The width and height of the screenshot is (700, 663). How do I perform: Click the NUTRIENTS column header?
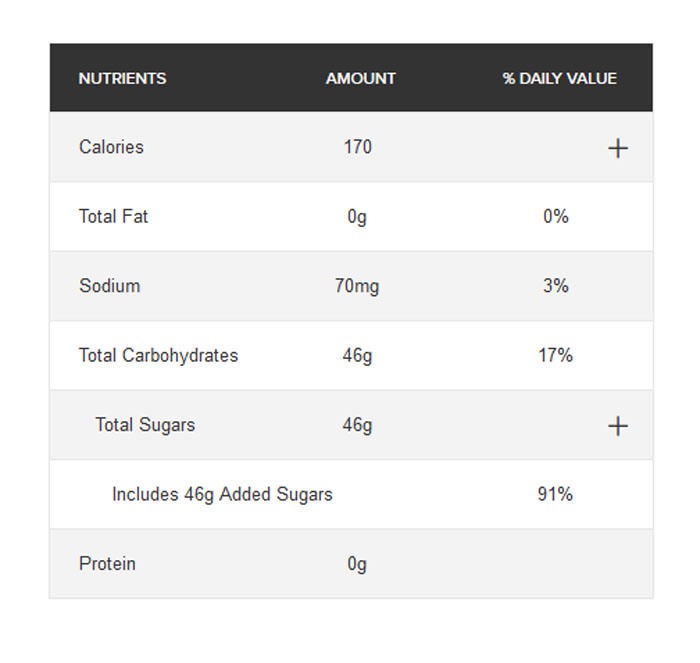122,78
